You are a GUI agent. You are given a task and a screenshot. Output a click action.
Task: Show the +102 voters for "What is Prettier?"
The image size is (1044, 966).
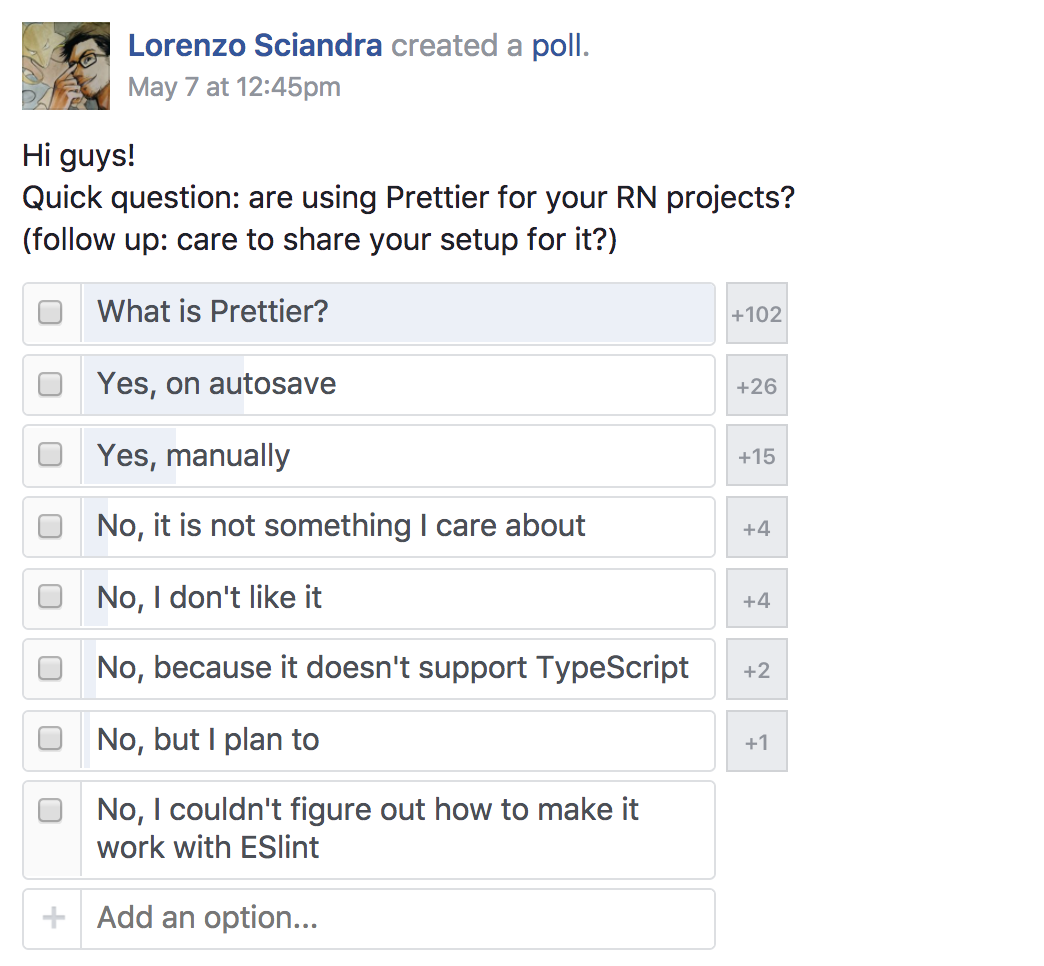pyautogui.click(x=756, y=314)
